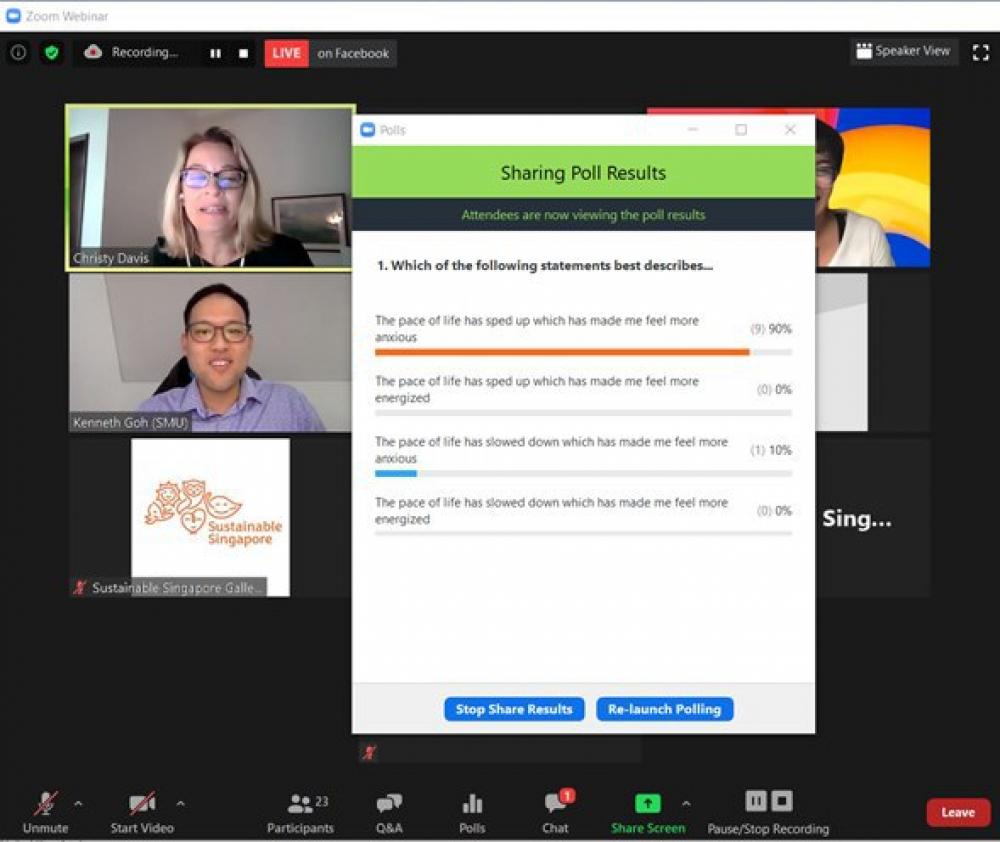Click the blue 10% poll result bar
1000x842 pixels.
pos(396,473)
